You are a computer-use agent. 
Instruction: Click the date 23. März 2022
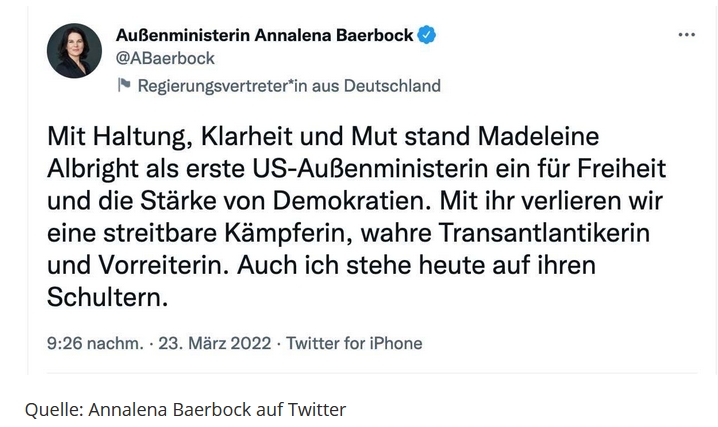click(208, 343)
